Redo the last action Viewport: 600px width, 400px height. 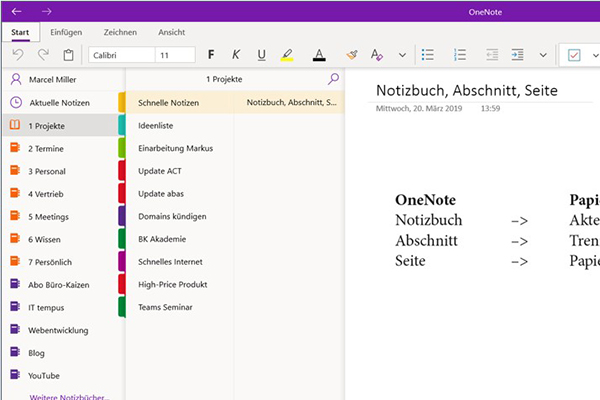[x=43, y=55]
